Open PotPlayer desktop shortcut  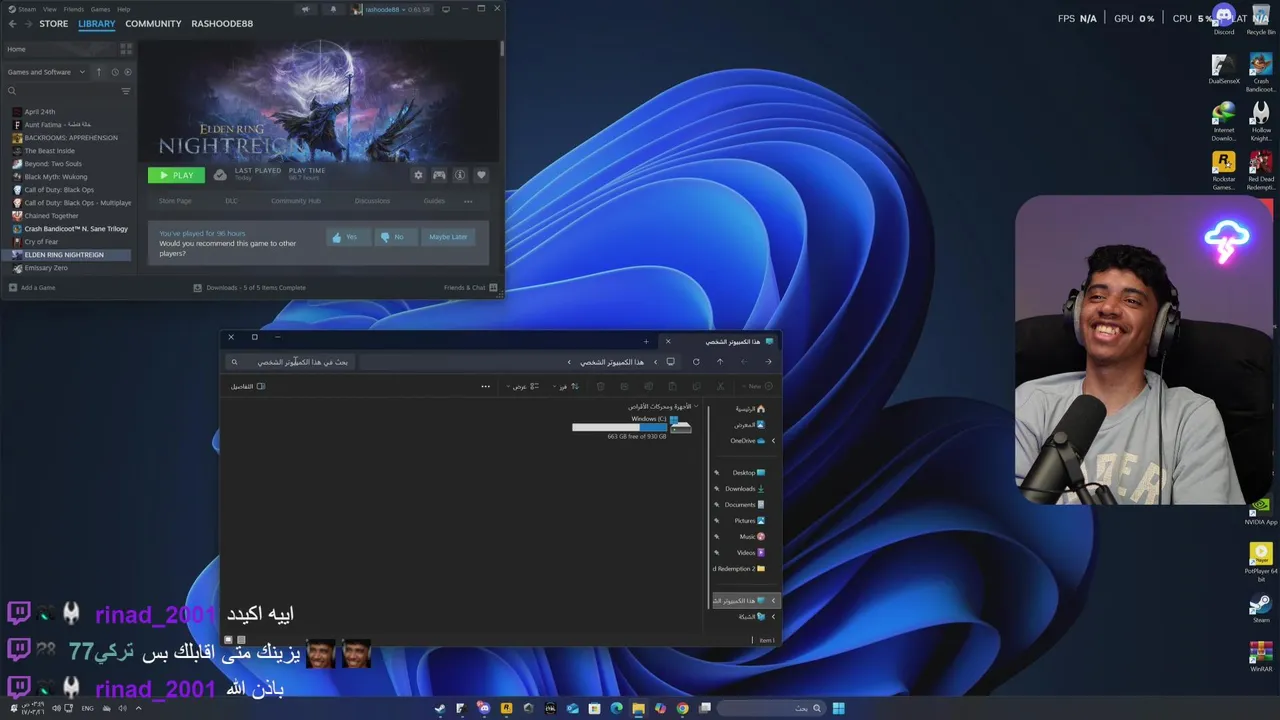1261,561
